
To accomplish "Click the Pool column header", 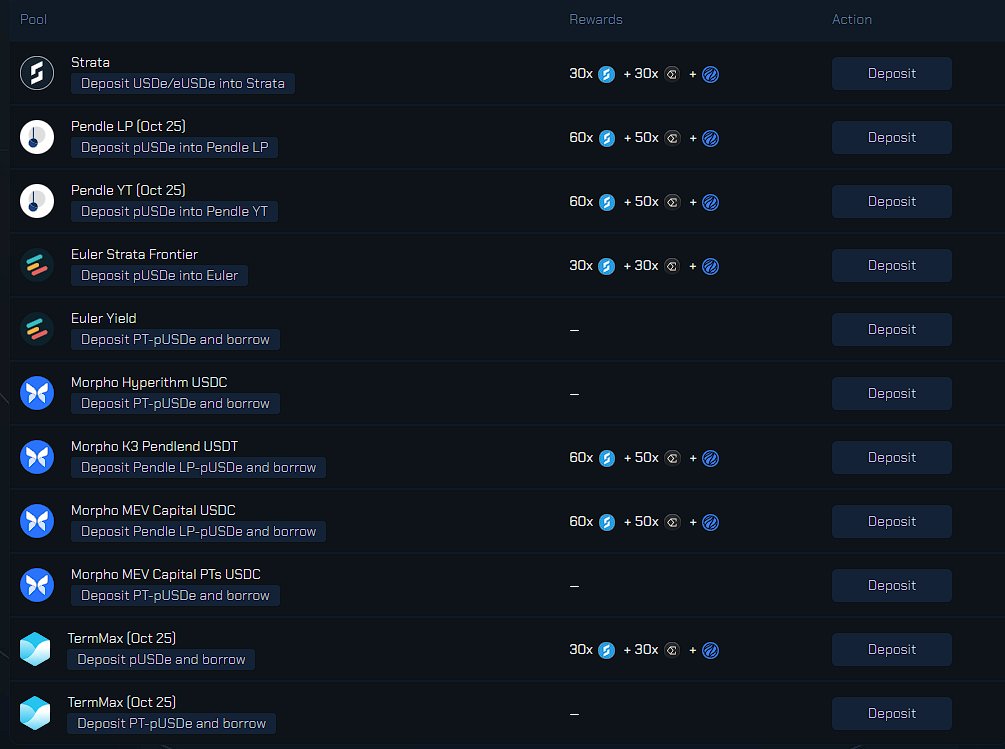I will [33, 19].
